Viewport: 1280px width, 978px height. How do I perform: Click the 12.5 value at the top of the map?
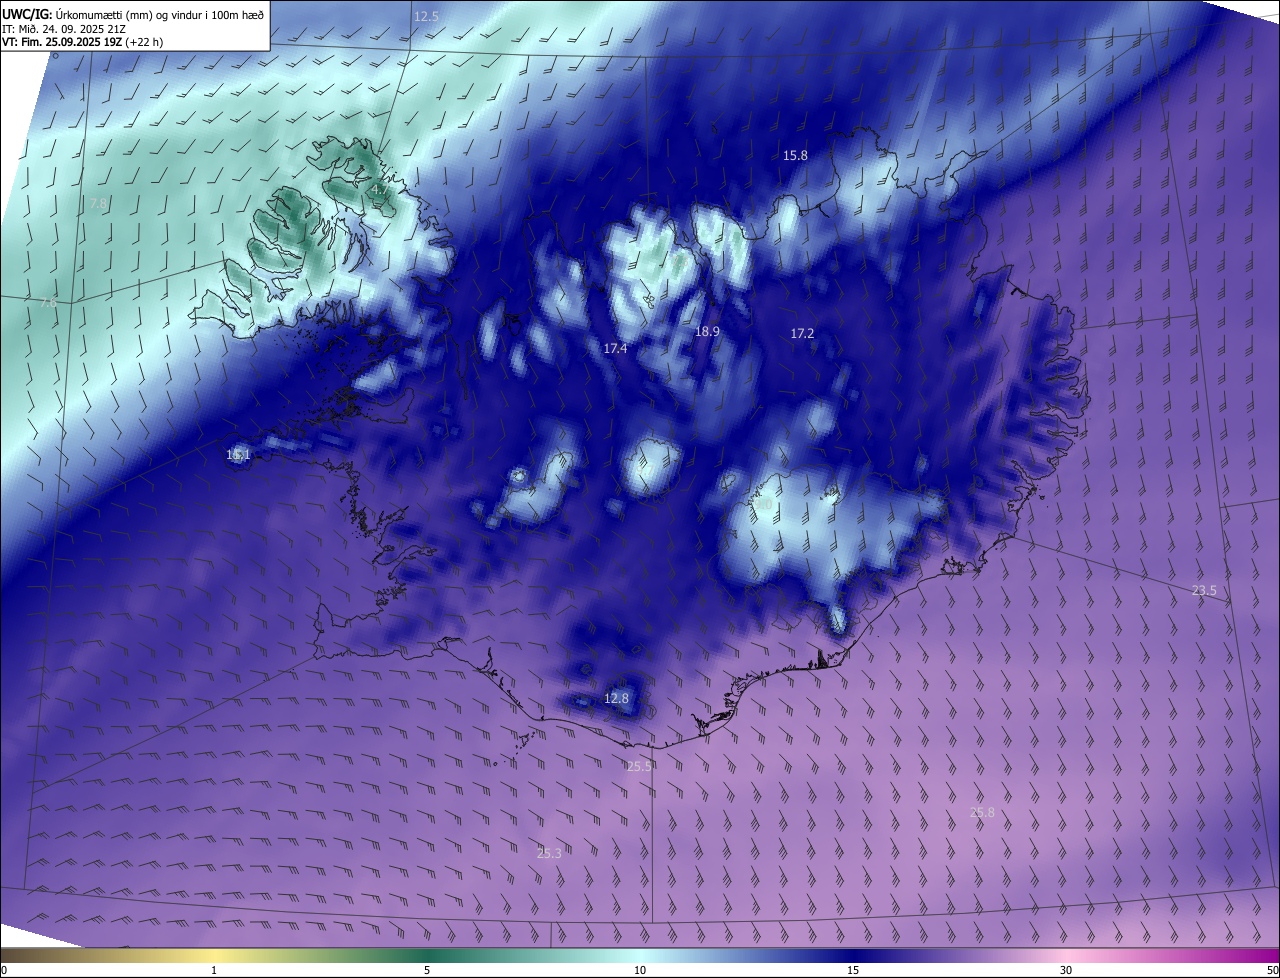[x=427, y=17]
